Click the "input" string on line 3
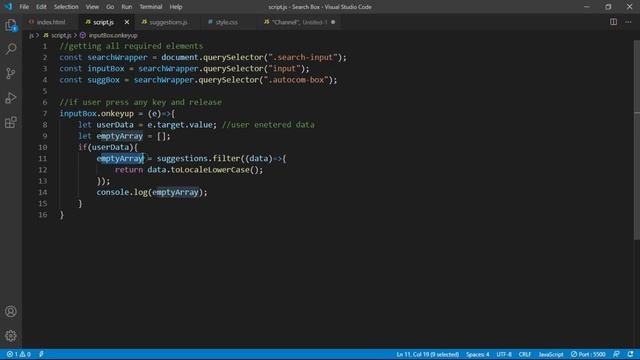Screen dimensions: 640x360 (x=284, y=69)
